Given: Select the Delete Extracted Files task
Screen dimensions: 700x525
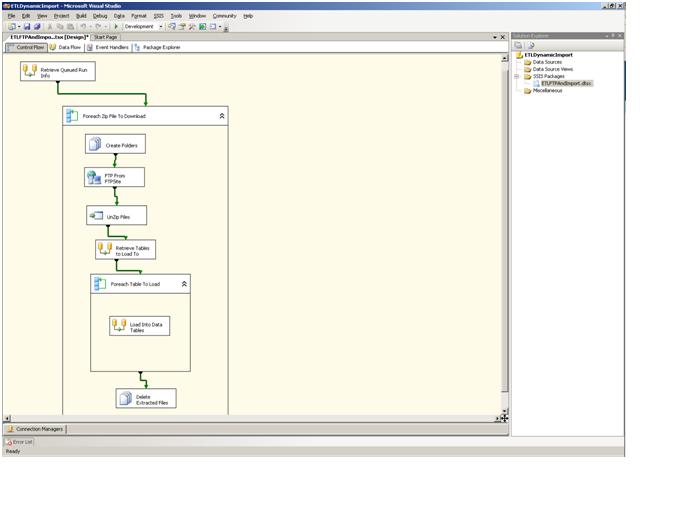Looking at the screenshot, I should tap(146, 399).
